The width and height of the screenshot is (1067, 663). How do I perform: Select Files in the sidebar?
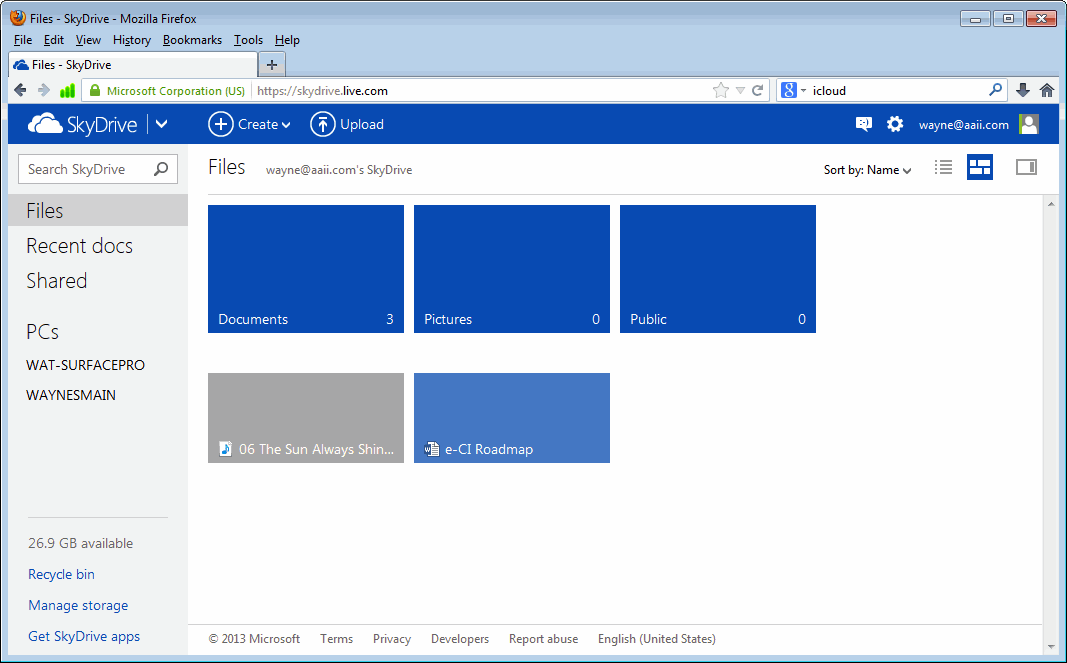coord(98,210)
